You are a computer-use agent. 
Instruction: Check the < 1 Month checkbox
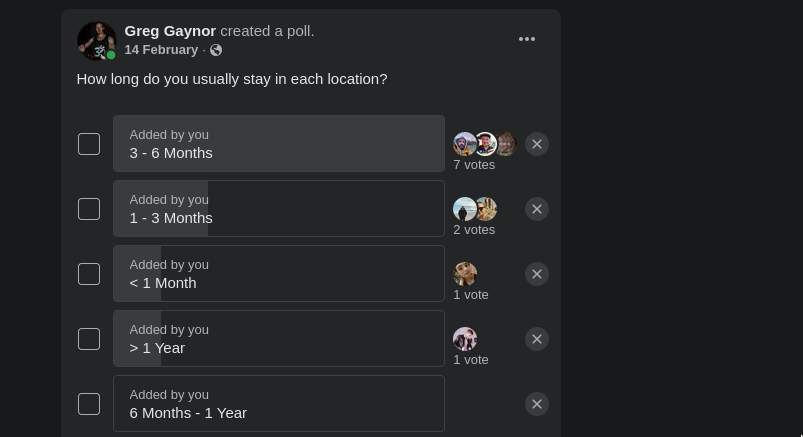pos(89,274)
